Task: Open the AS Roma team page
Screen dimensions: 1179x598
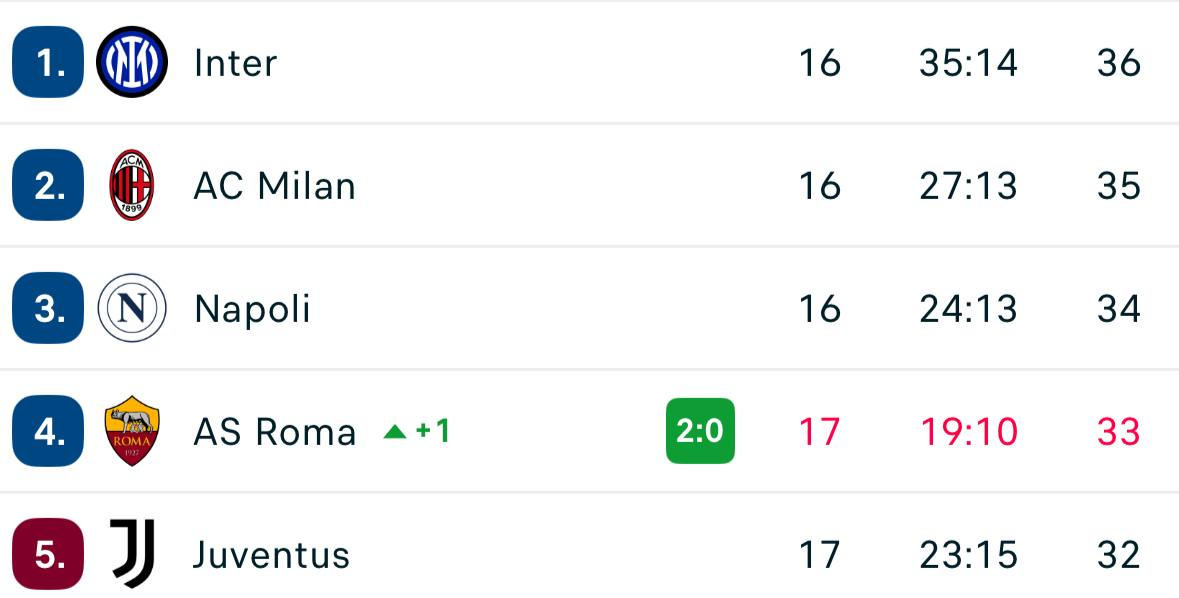Action: click(274, 432)
